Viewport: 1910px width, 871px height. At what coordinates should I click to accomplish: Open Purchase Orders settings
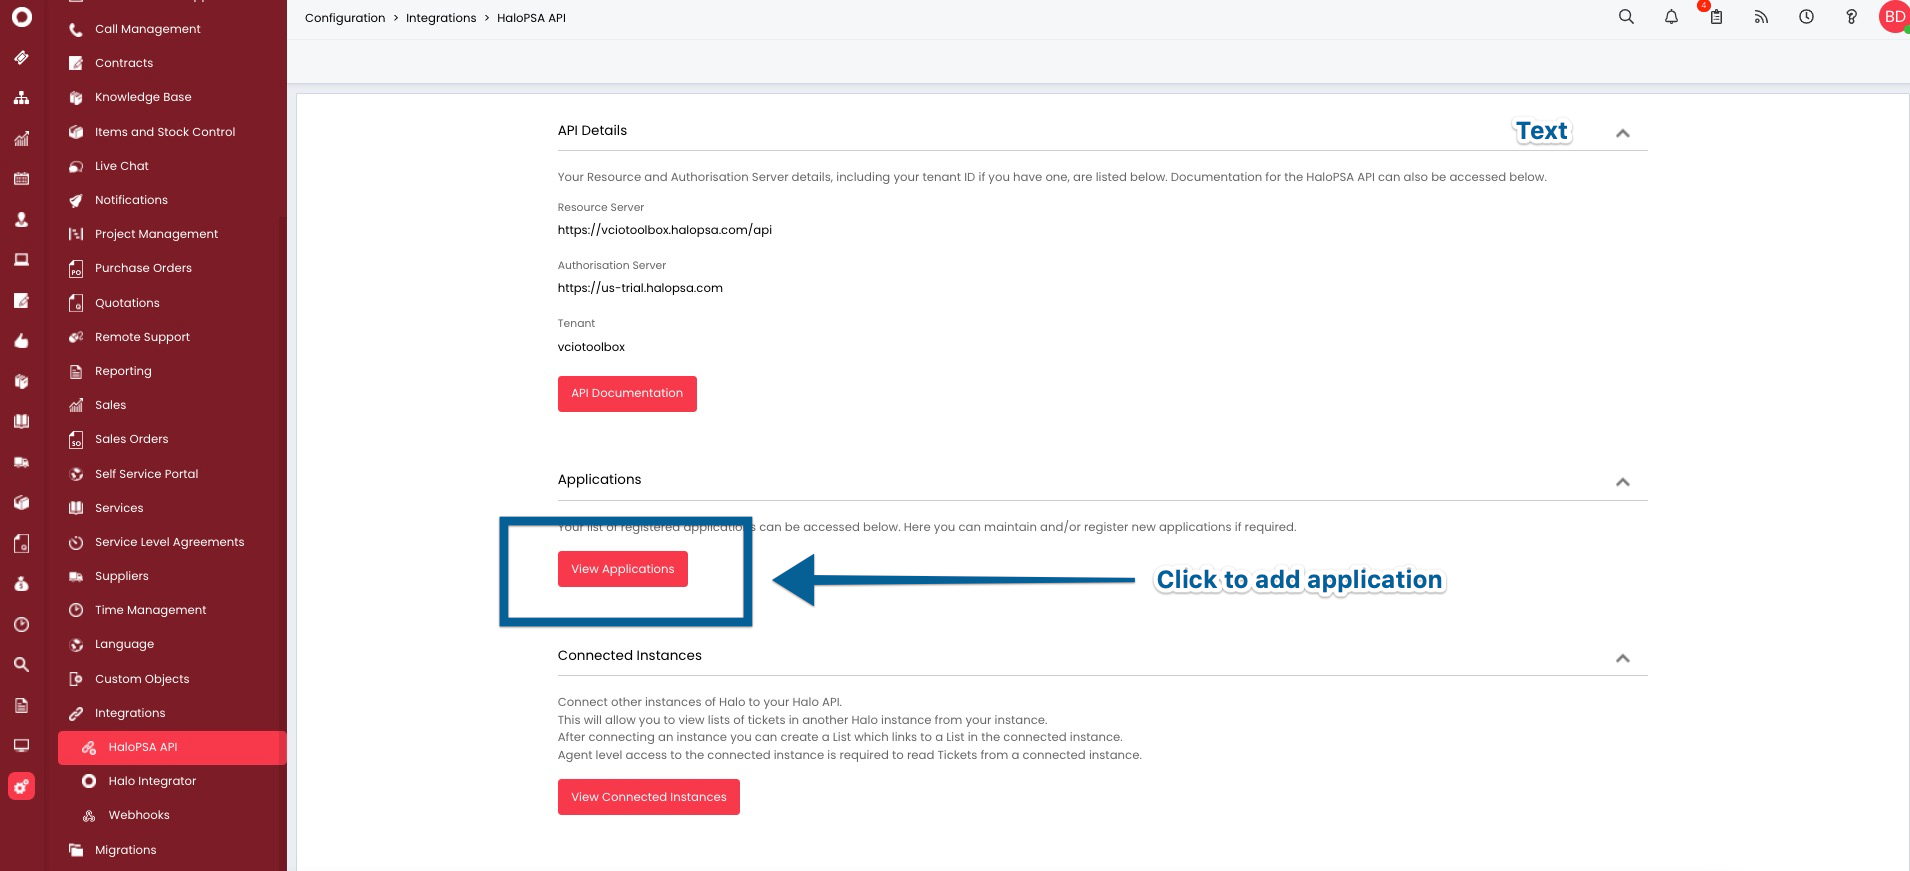click(143, 268)
